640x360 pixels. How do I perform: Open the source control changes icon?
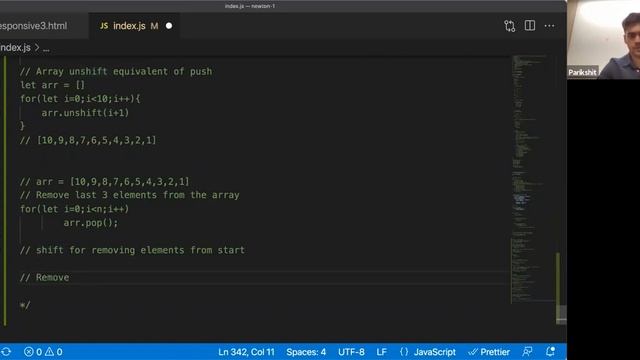pos(509,26)
